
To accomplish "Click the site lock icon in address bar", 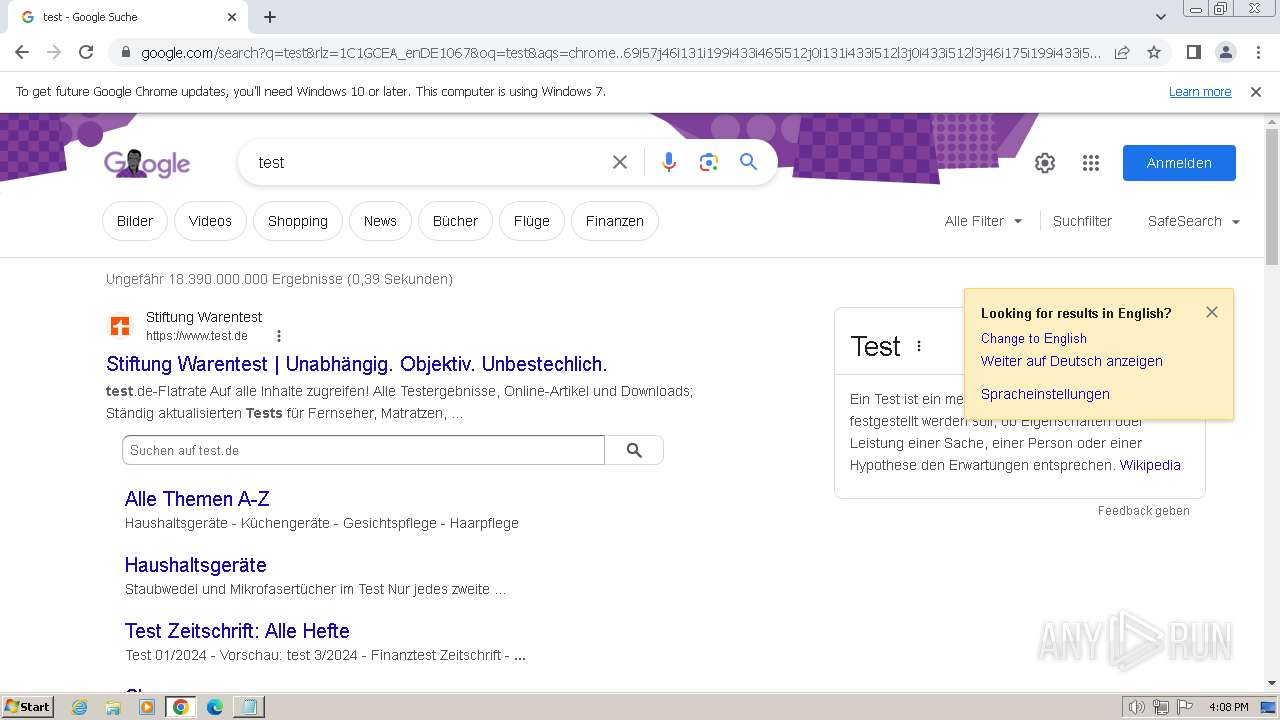I will click(x=125, y=52).
